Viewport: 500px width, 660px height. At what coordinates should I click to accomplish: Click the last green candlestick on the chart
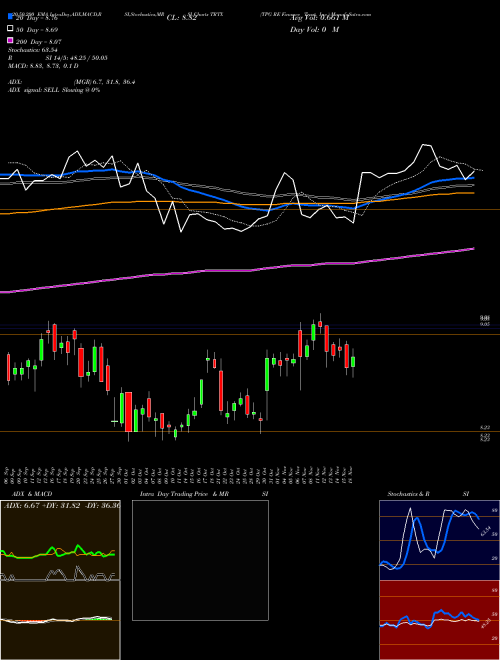[x=353, y=362]
